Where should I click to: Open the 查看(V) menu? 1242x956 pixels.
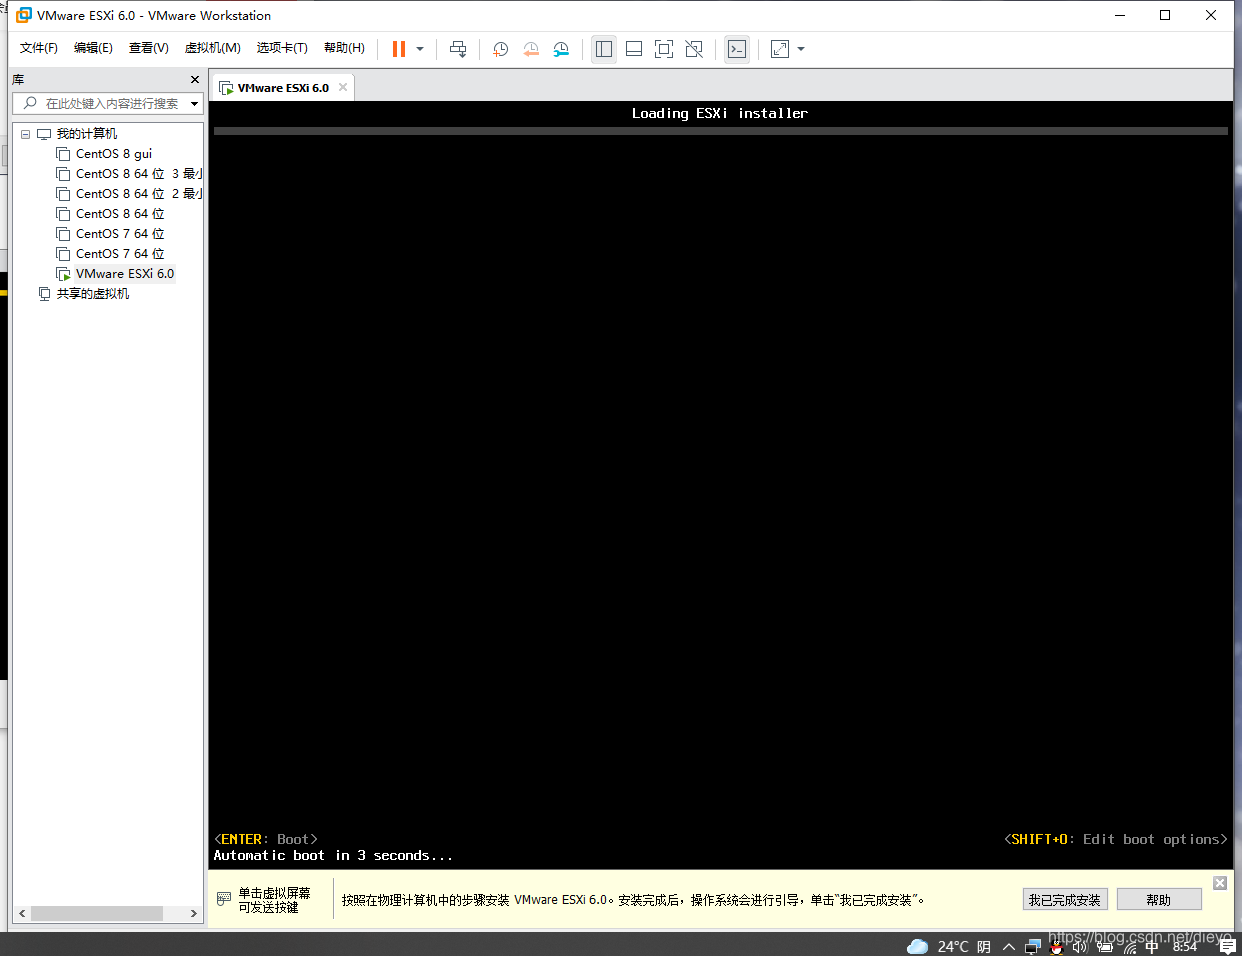(x=148, y=48)
